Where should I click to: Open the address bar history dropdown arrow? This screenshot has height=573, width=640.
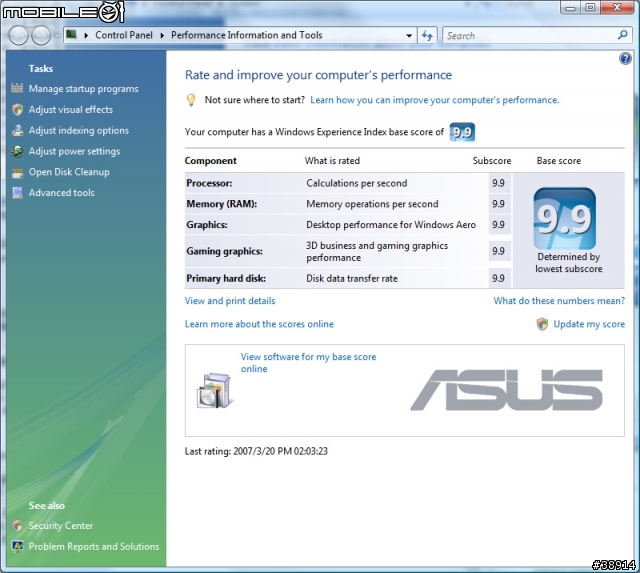[409, 35]
